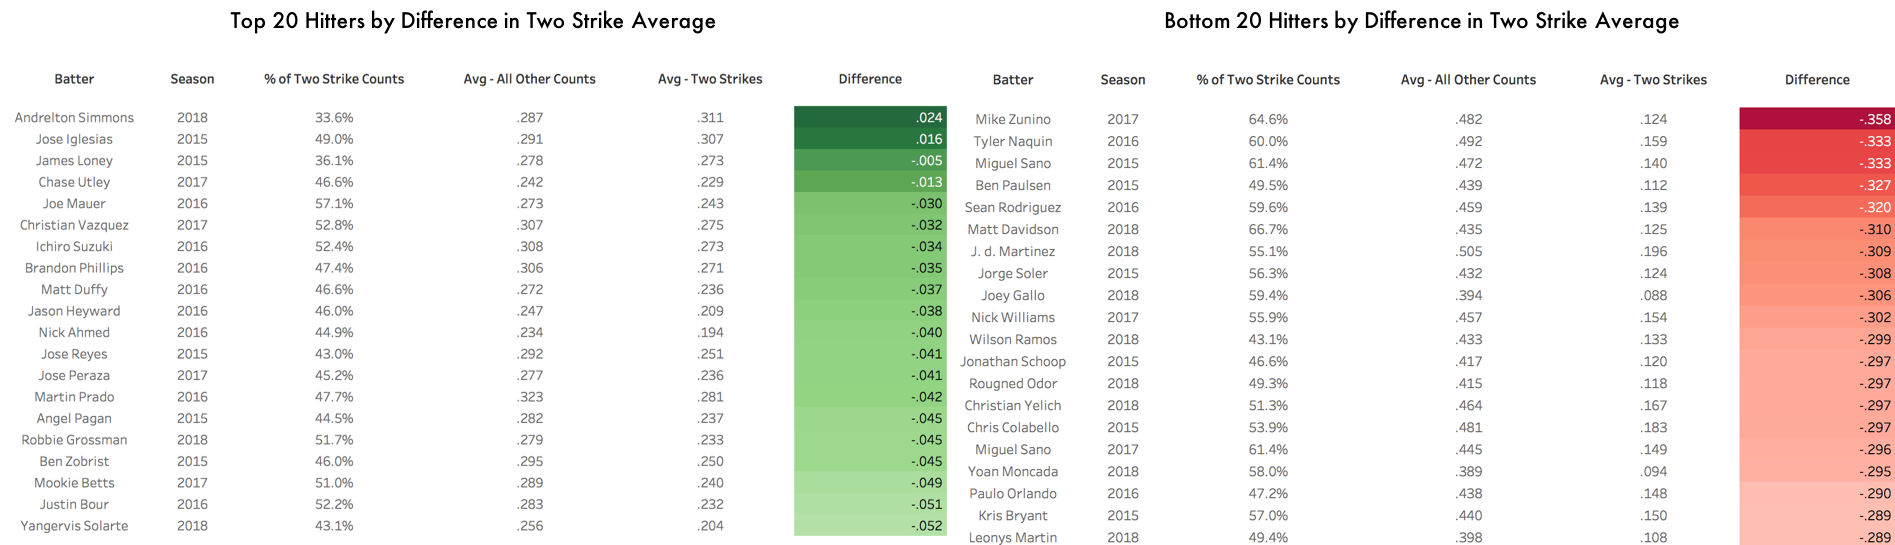Click the '% of Two Strike Counts' header on left table

point(334,79)
